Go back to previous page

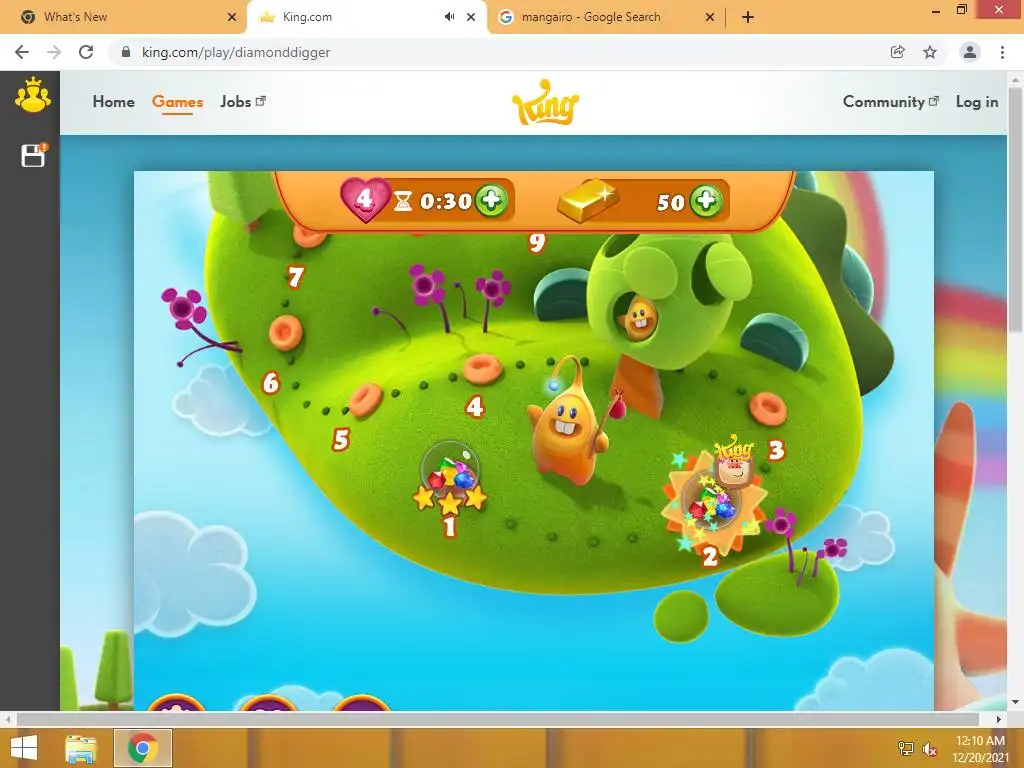click(22, 52)
